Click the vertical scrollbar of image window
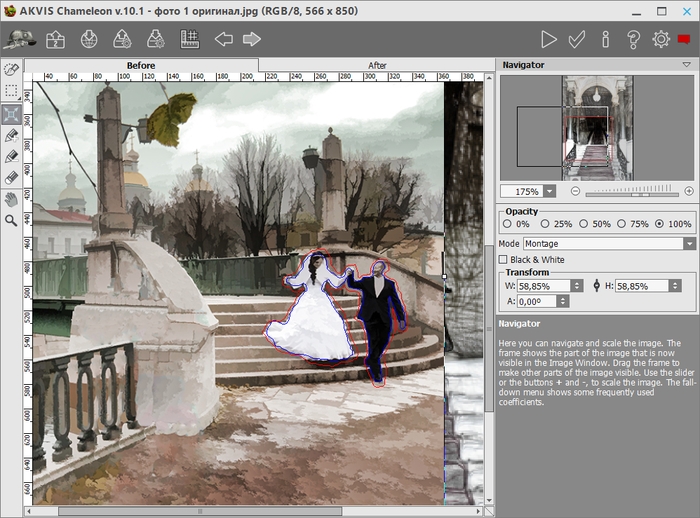The image size is (700, 518). [489, 328]
